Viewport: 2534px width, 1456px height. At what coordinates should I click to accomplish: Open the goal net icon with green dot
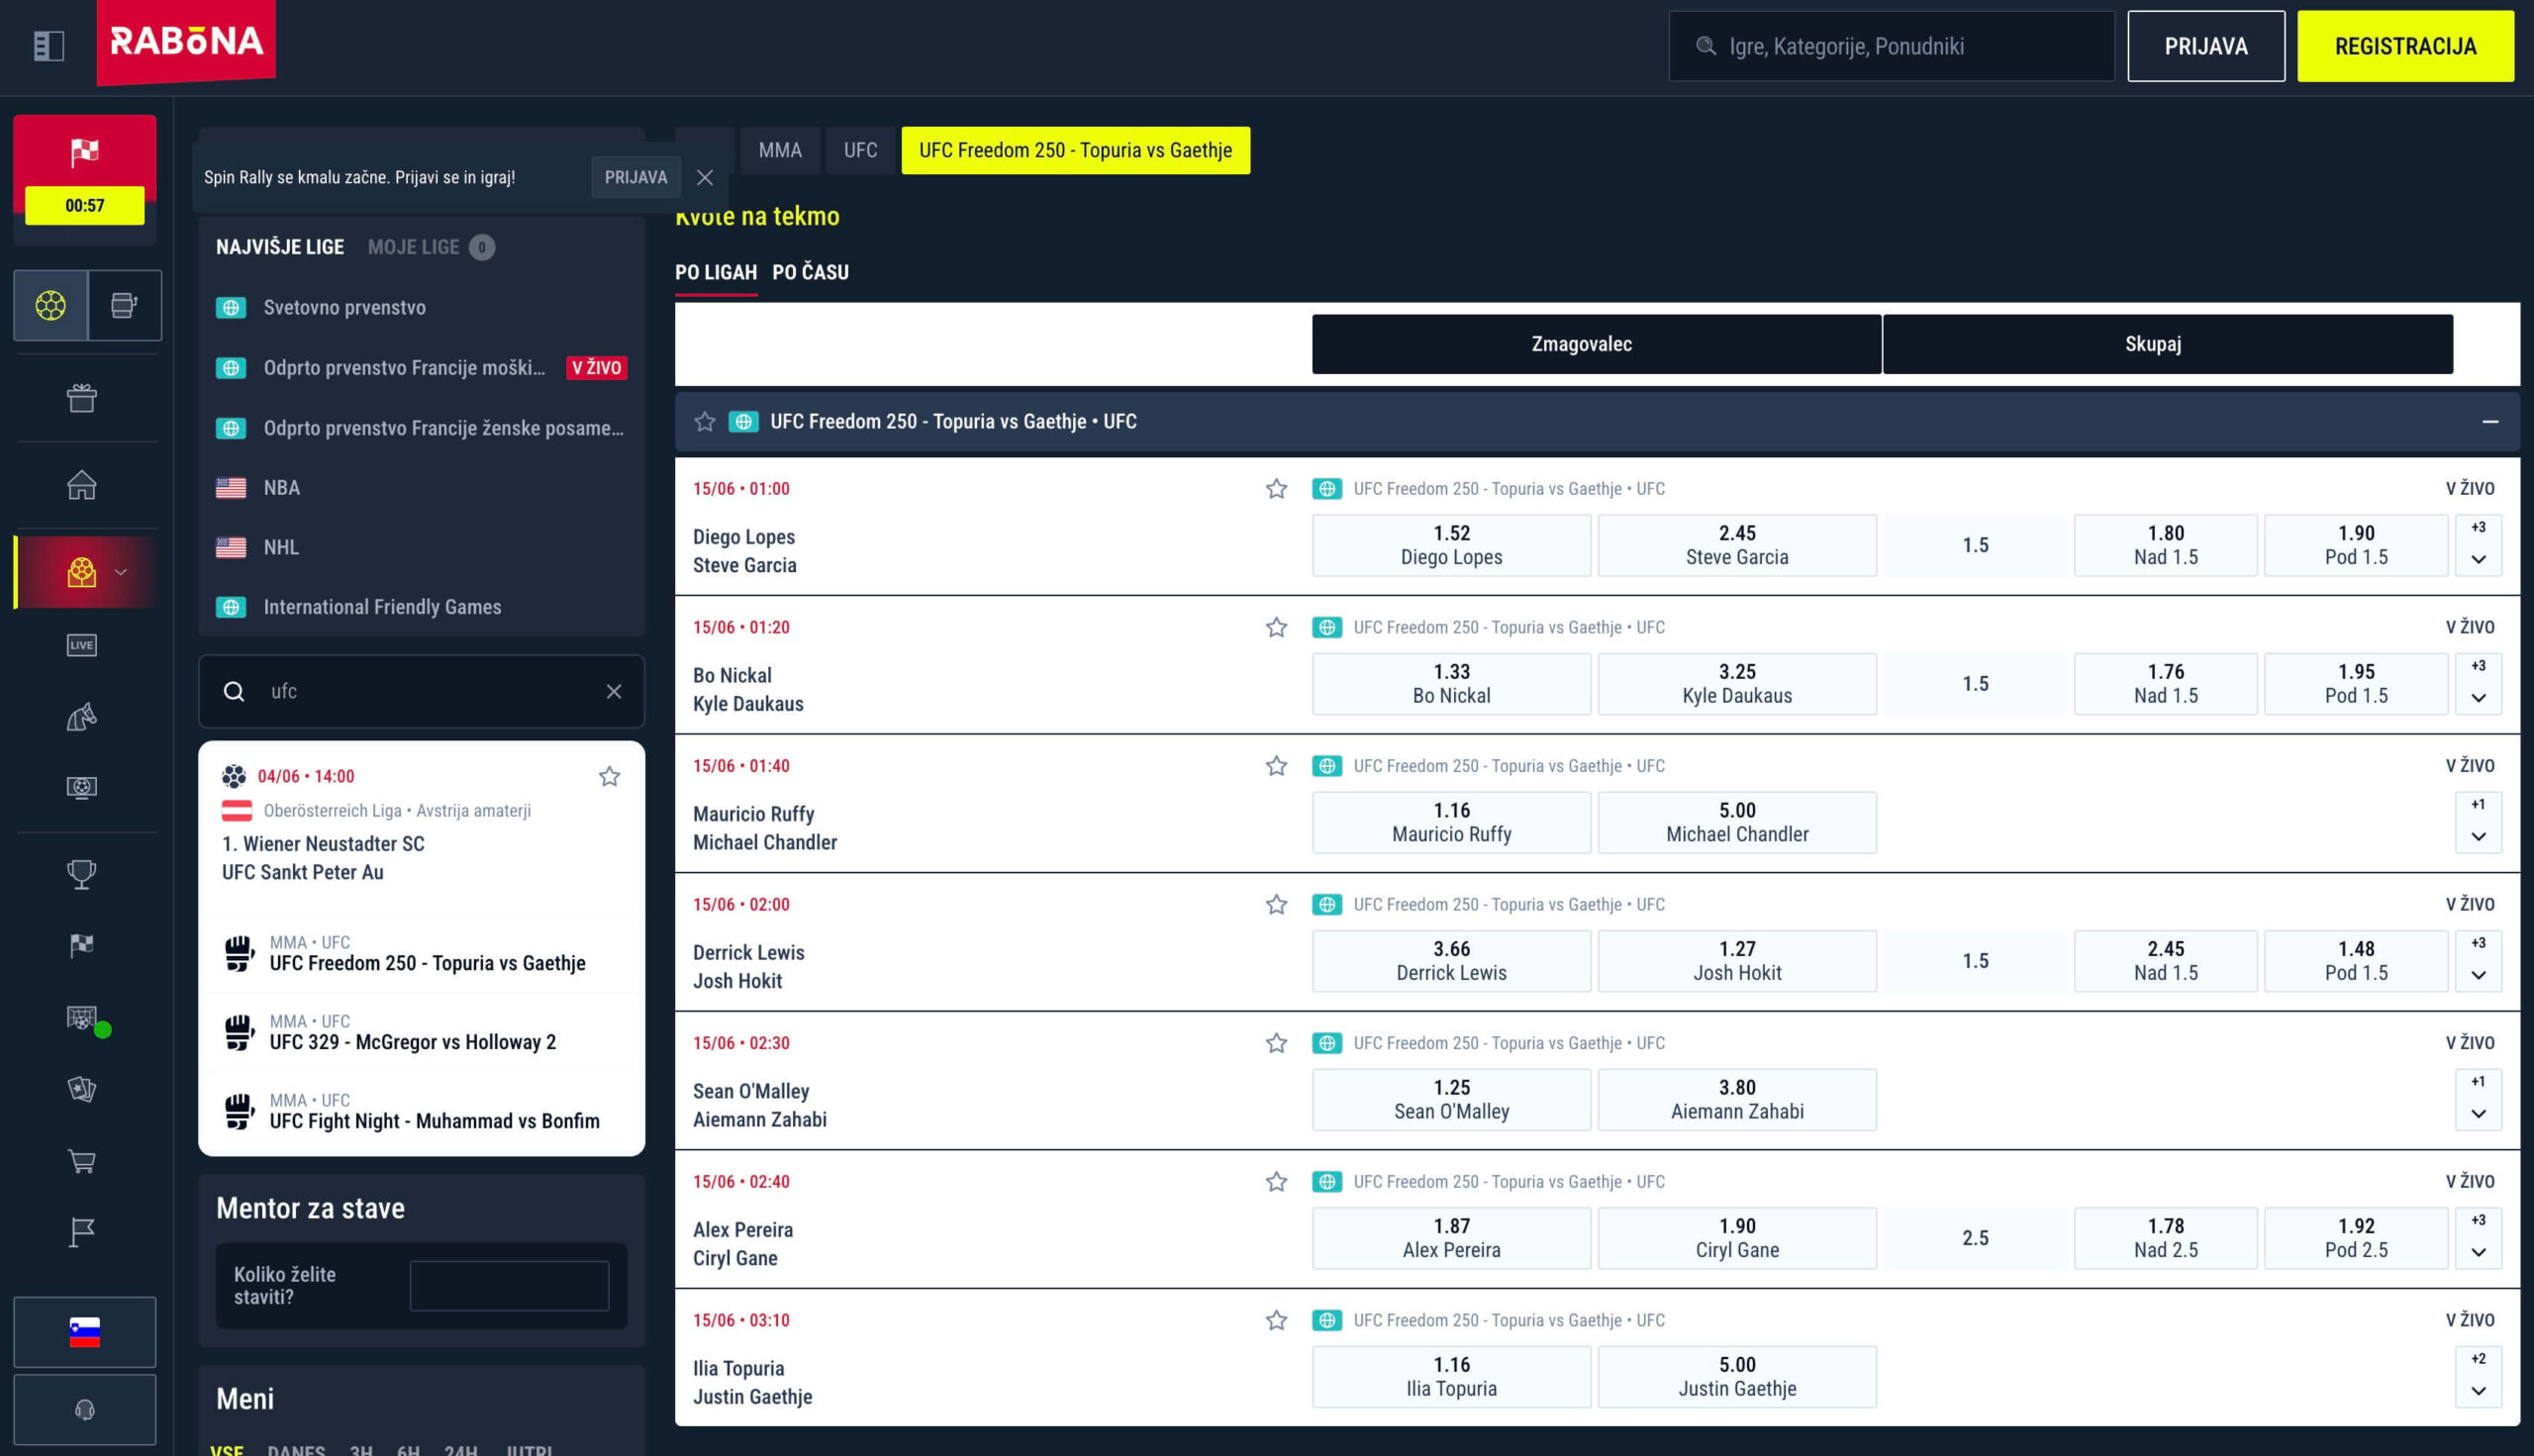point(82,1019)
